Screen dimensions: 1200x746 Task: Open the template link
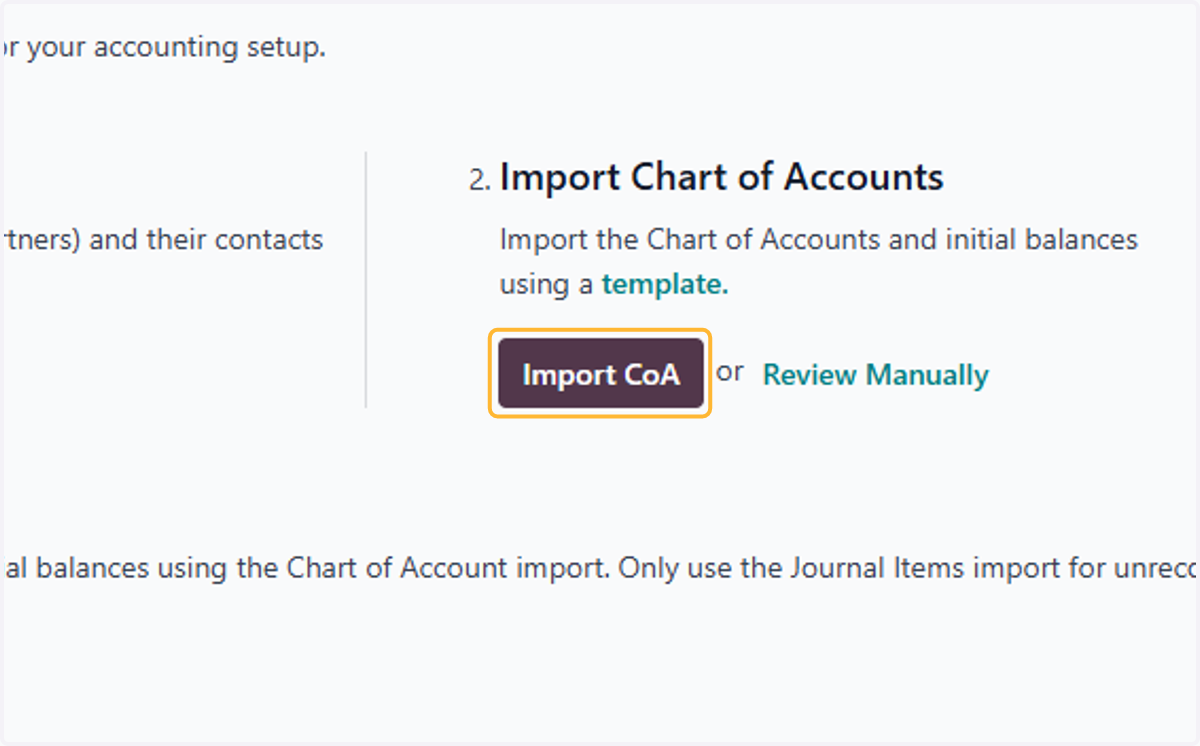665,285
